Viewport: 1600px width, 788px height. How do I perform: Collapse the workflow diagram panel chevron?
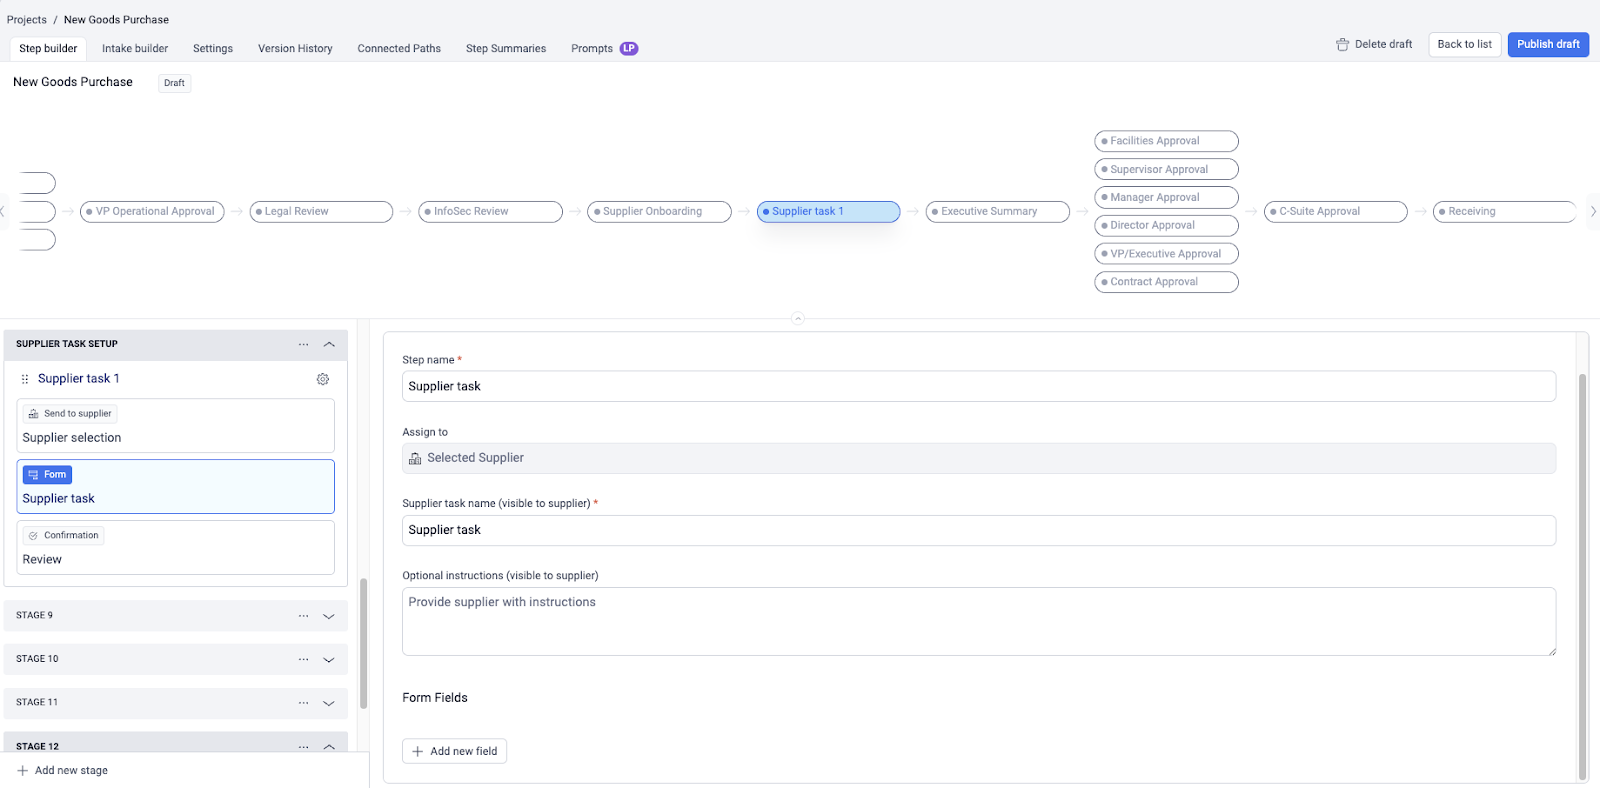[x=797, y=318]
